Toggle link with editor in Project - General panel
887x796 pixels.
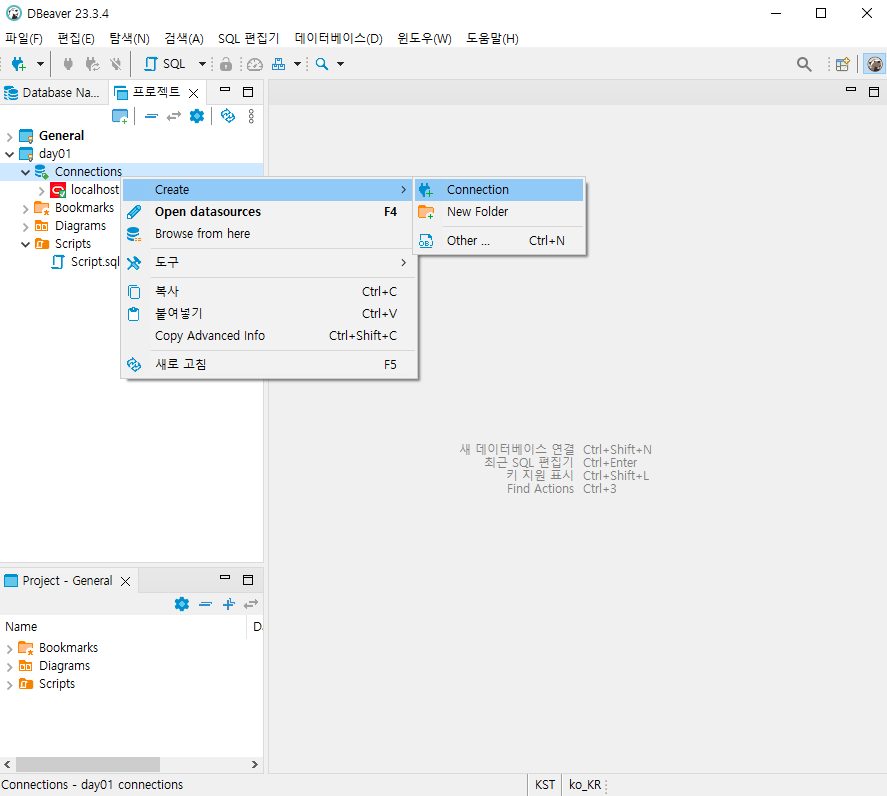click(251, 604)
